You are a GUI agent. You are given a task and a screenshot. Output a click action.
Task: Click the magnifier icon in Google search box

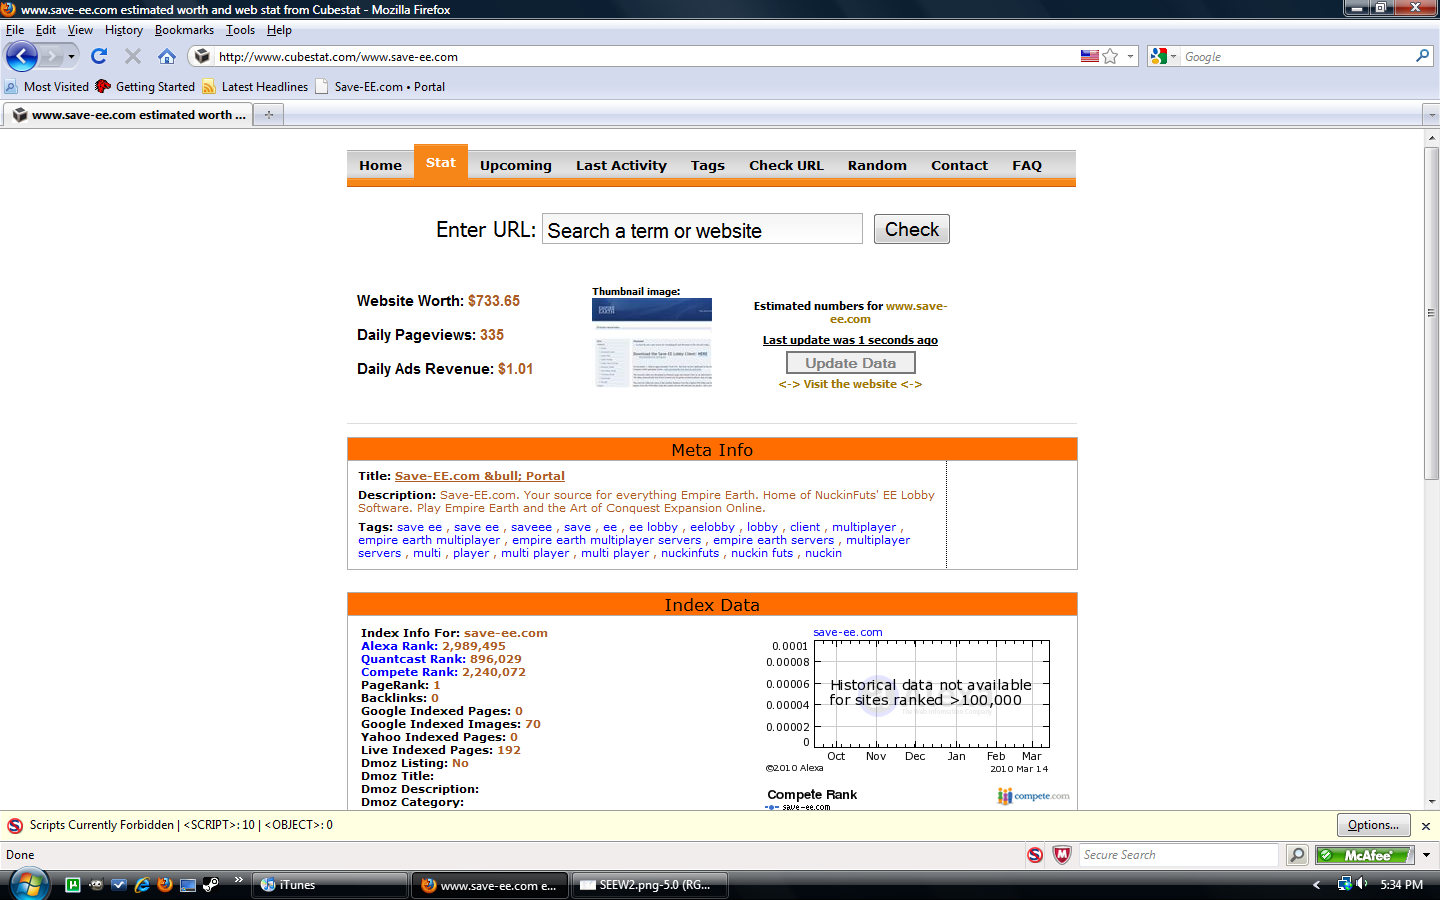click(1422, 56)
